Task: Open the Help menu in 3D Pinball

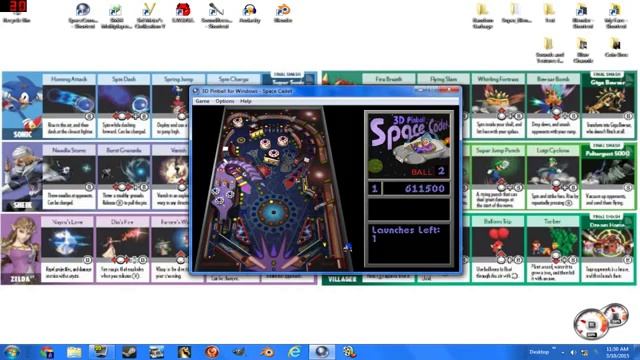Action: pos(246,101)
